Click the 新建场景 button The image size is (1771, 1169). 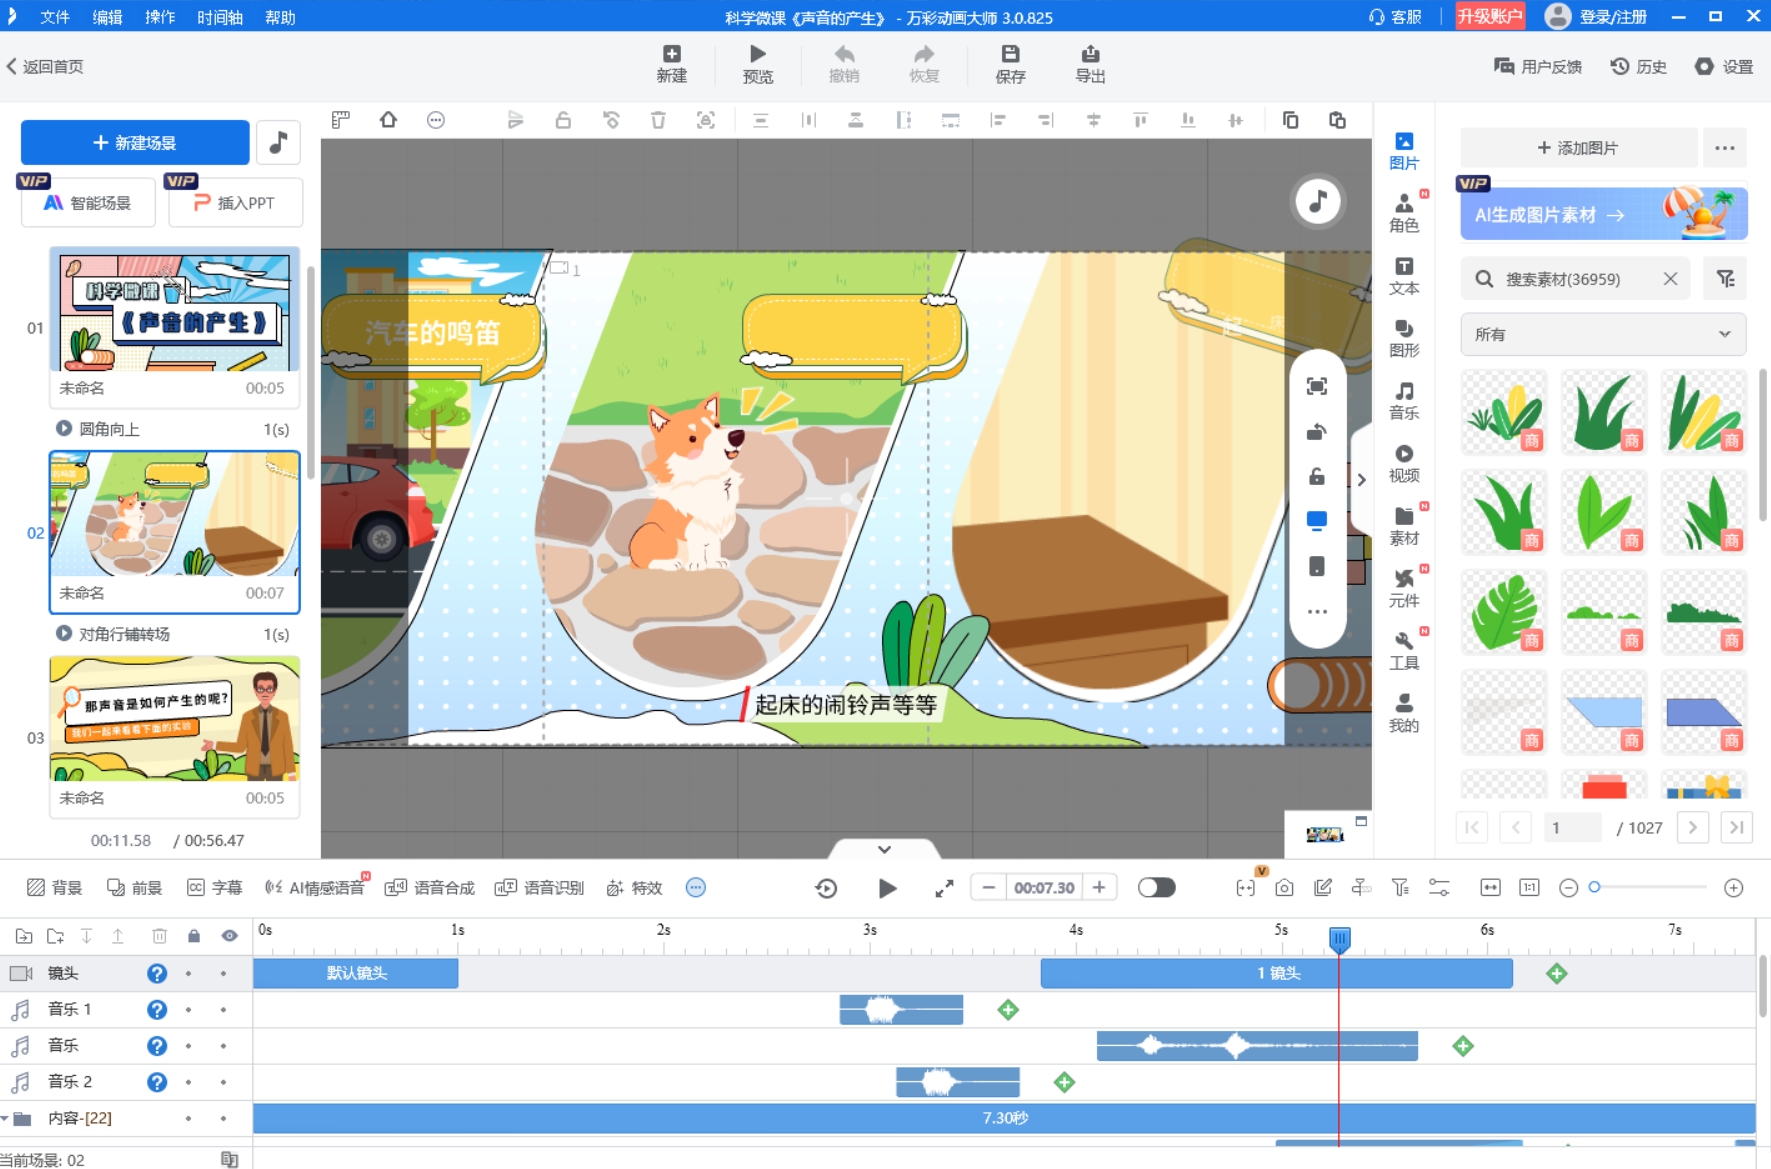click(135, 143)
